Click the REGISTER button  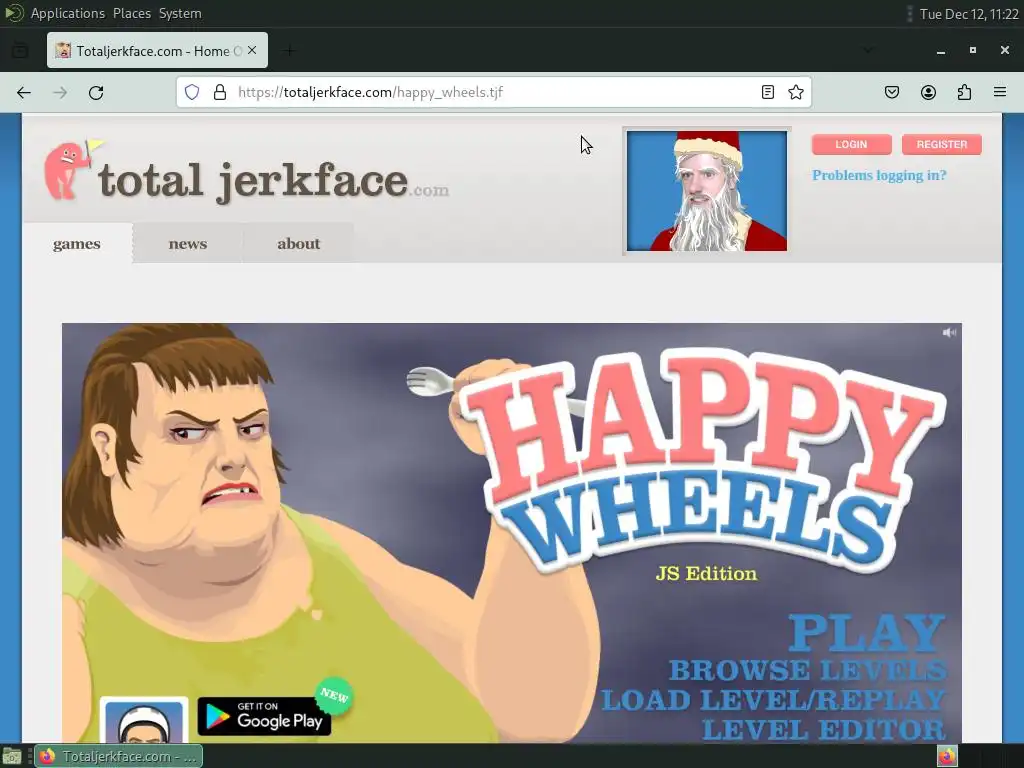(942, 144)
